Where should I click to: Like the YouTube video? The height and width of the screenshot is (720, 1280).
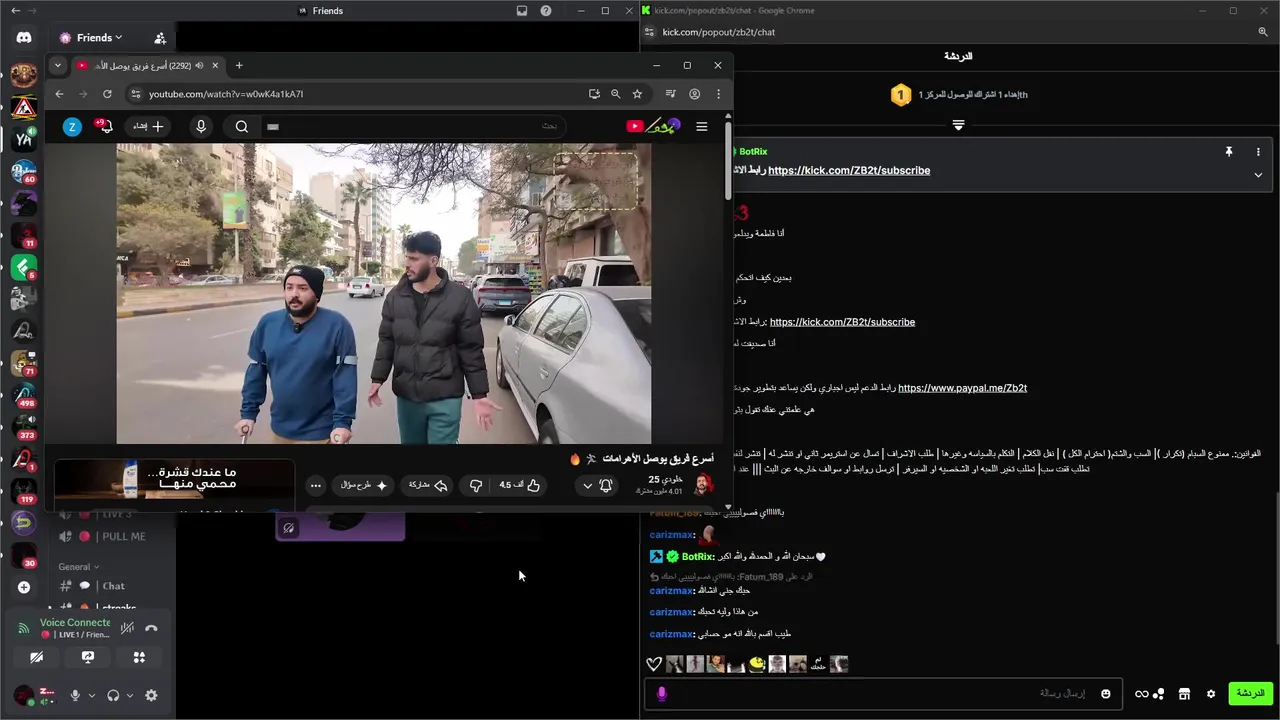520,485
